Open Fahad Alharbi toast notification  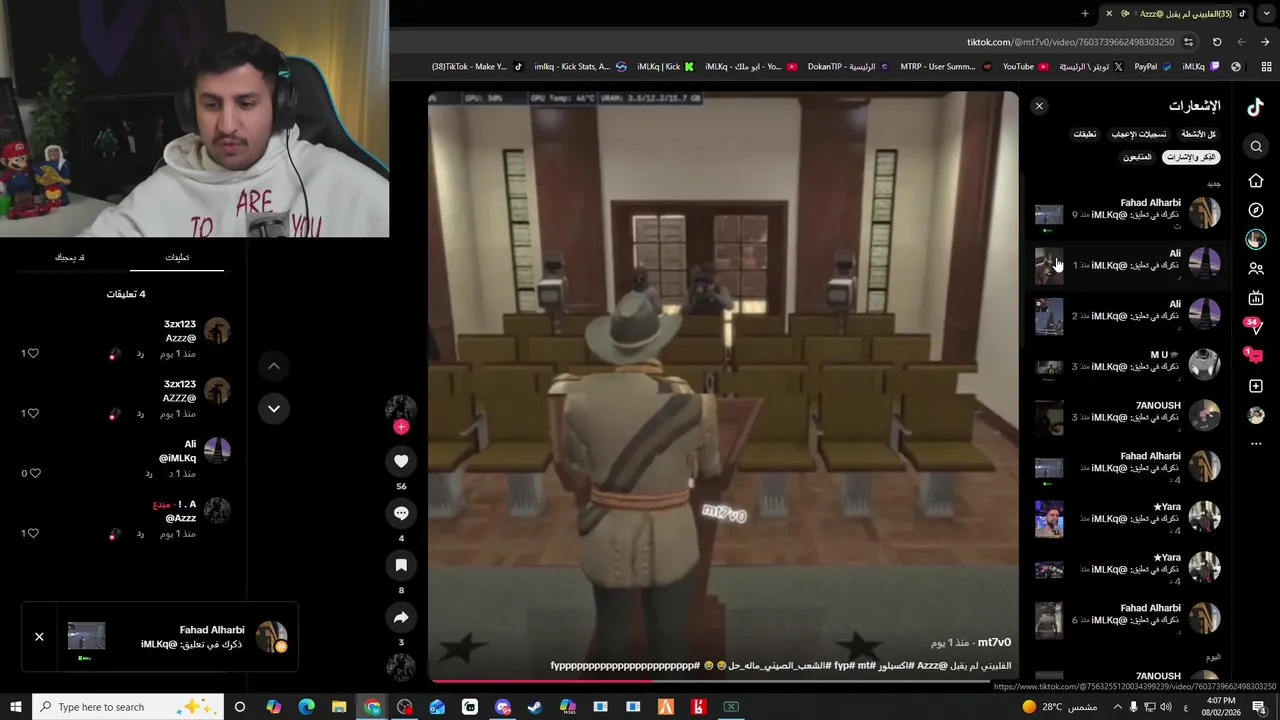[178, 637]
